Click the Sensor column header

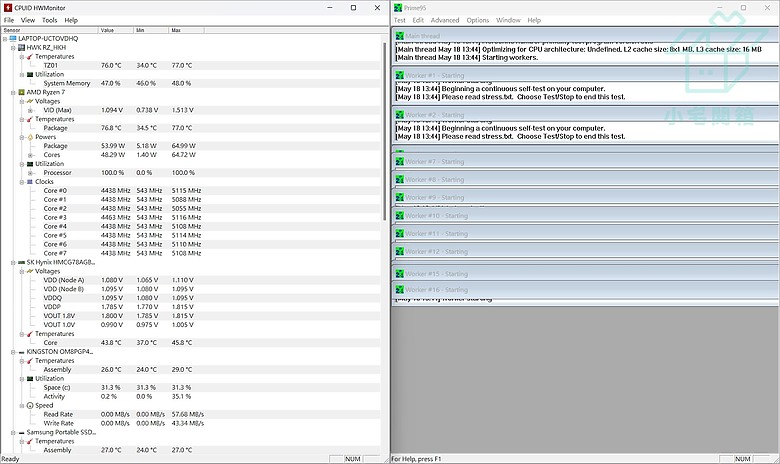click(49, 30)
